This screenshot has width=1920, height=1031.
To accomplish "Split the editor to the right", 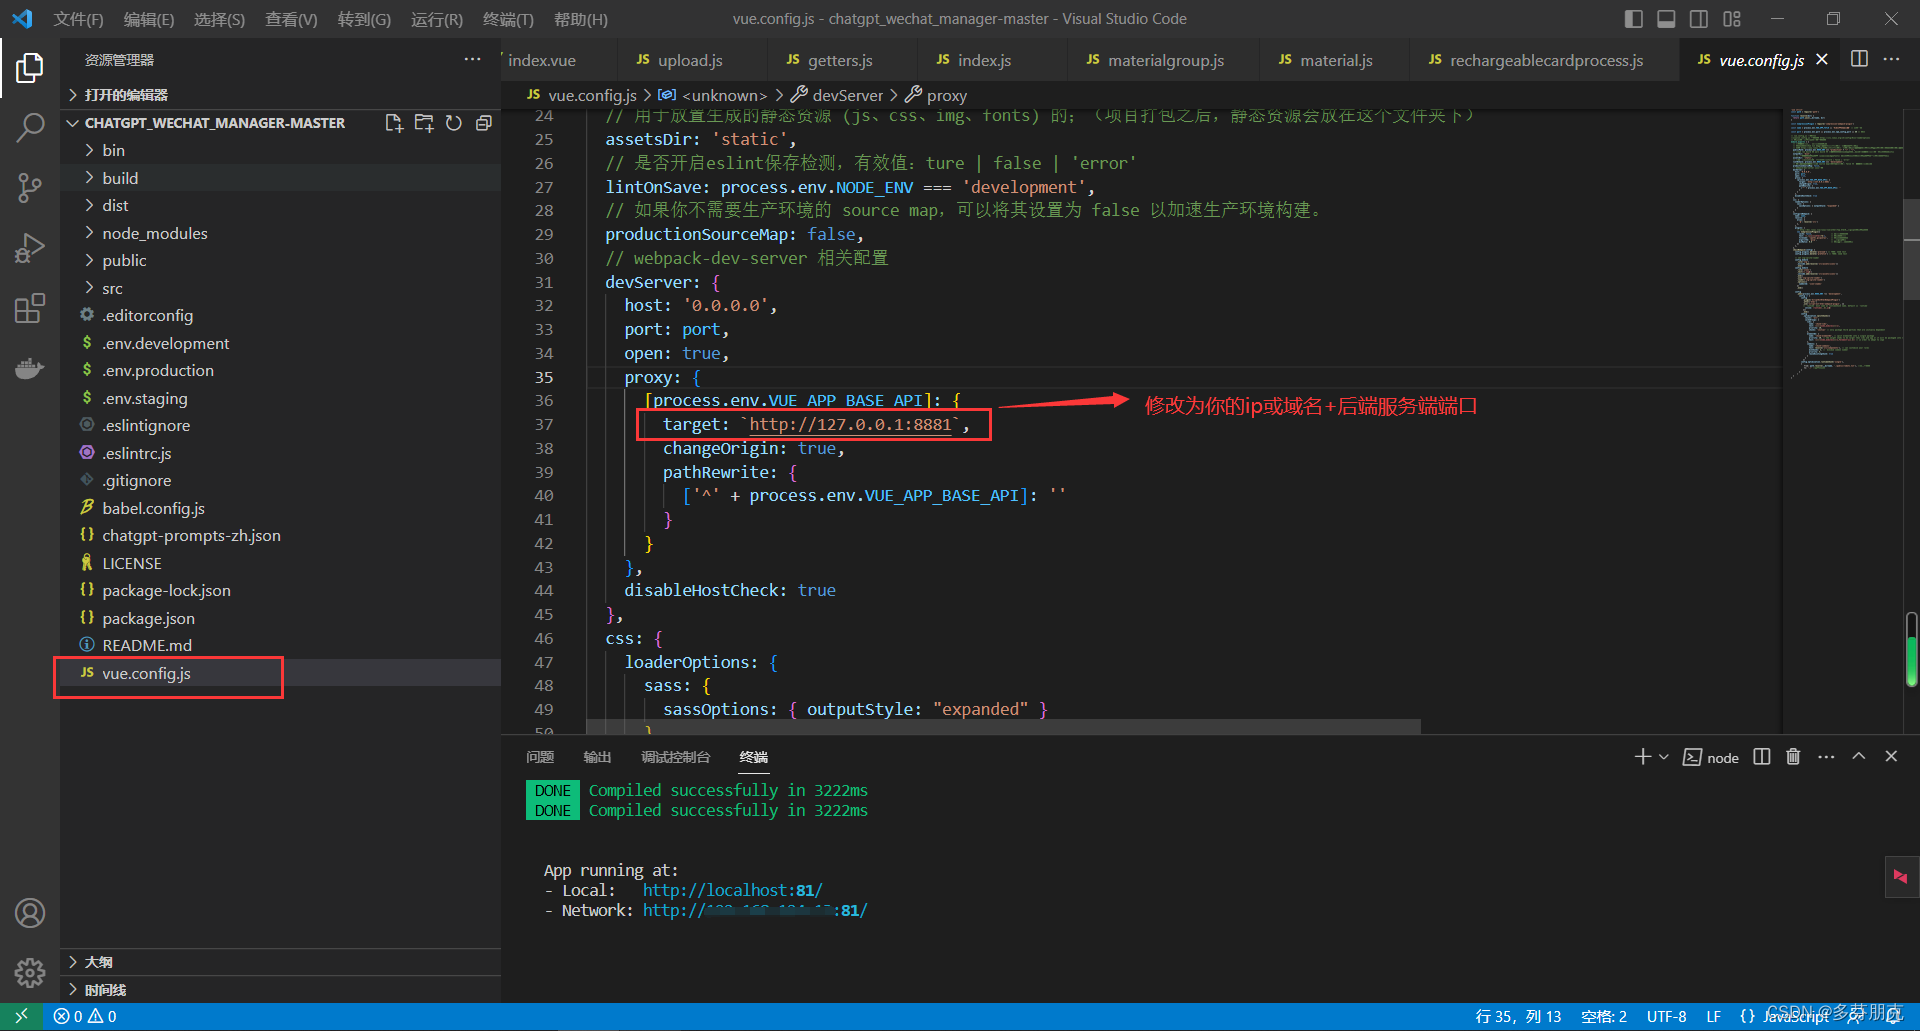I will (1859, 59).
